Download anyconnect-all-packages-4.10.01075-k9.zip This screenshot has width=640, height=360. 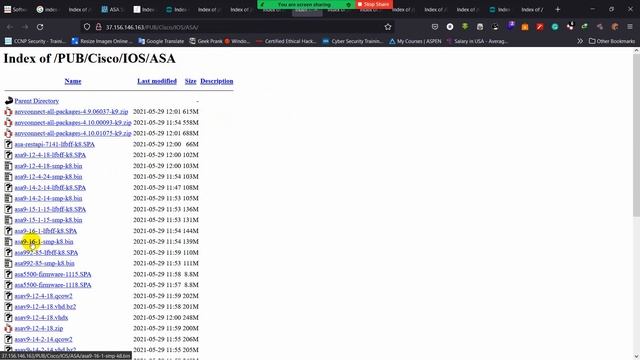[73, 133]
